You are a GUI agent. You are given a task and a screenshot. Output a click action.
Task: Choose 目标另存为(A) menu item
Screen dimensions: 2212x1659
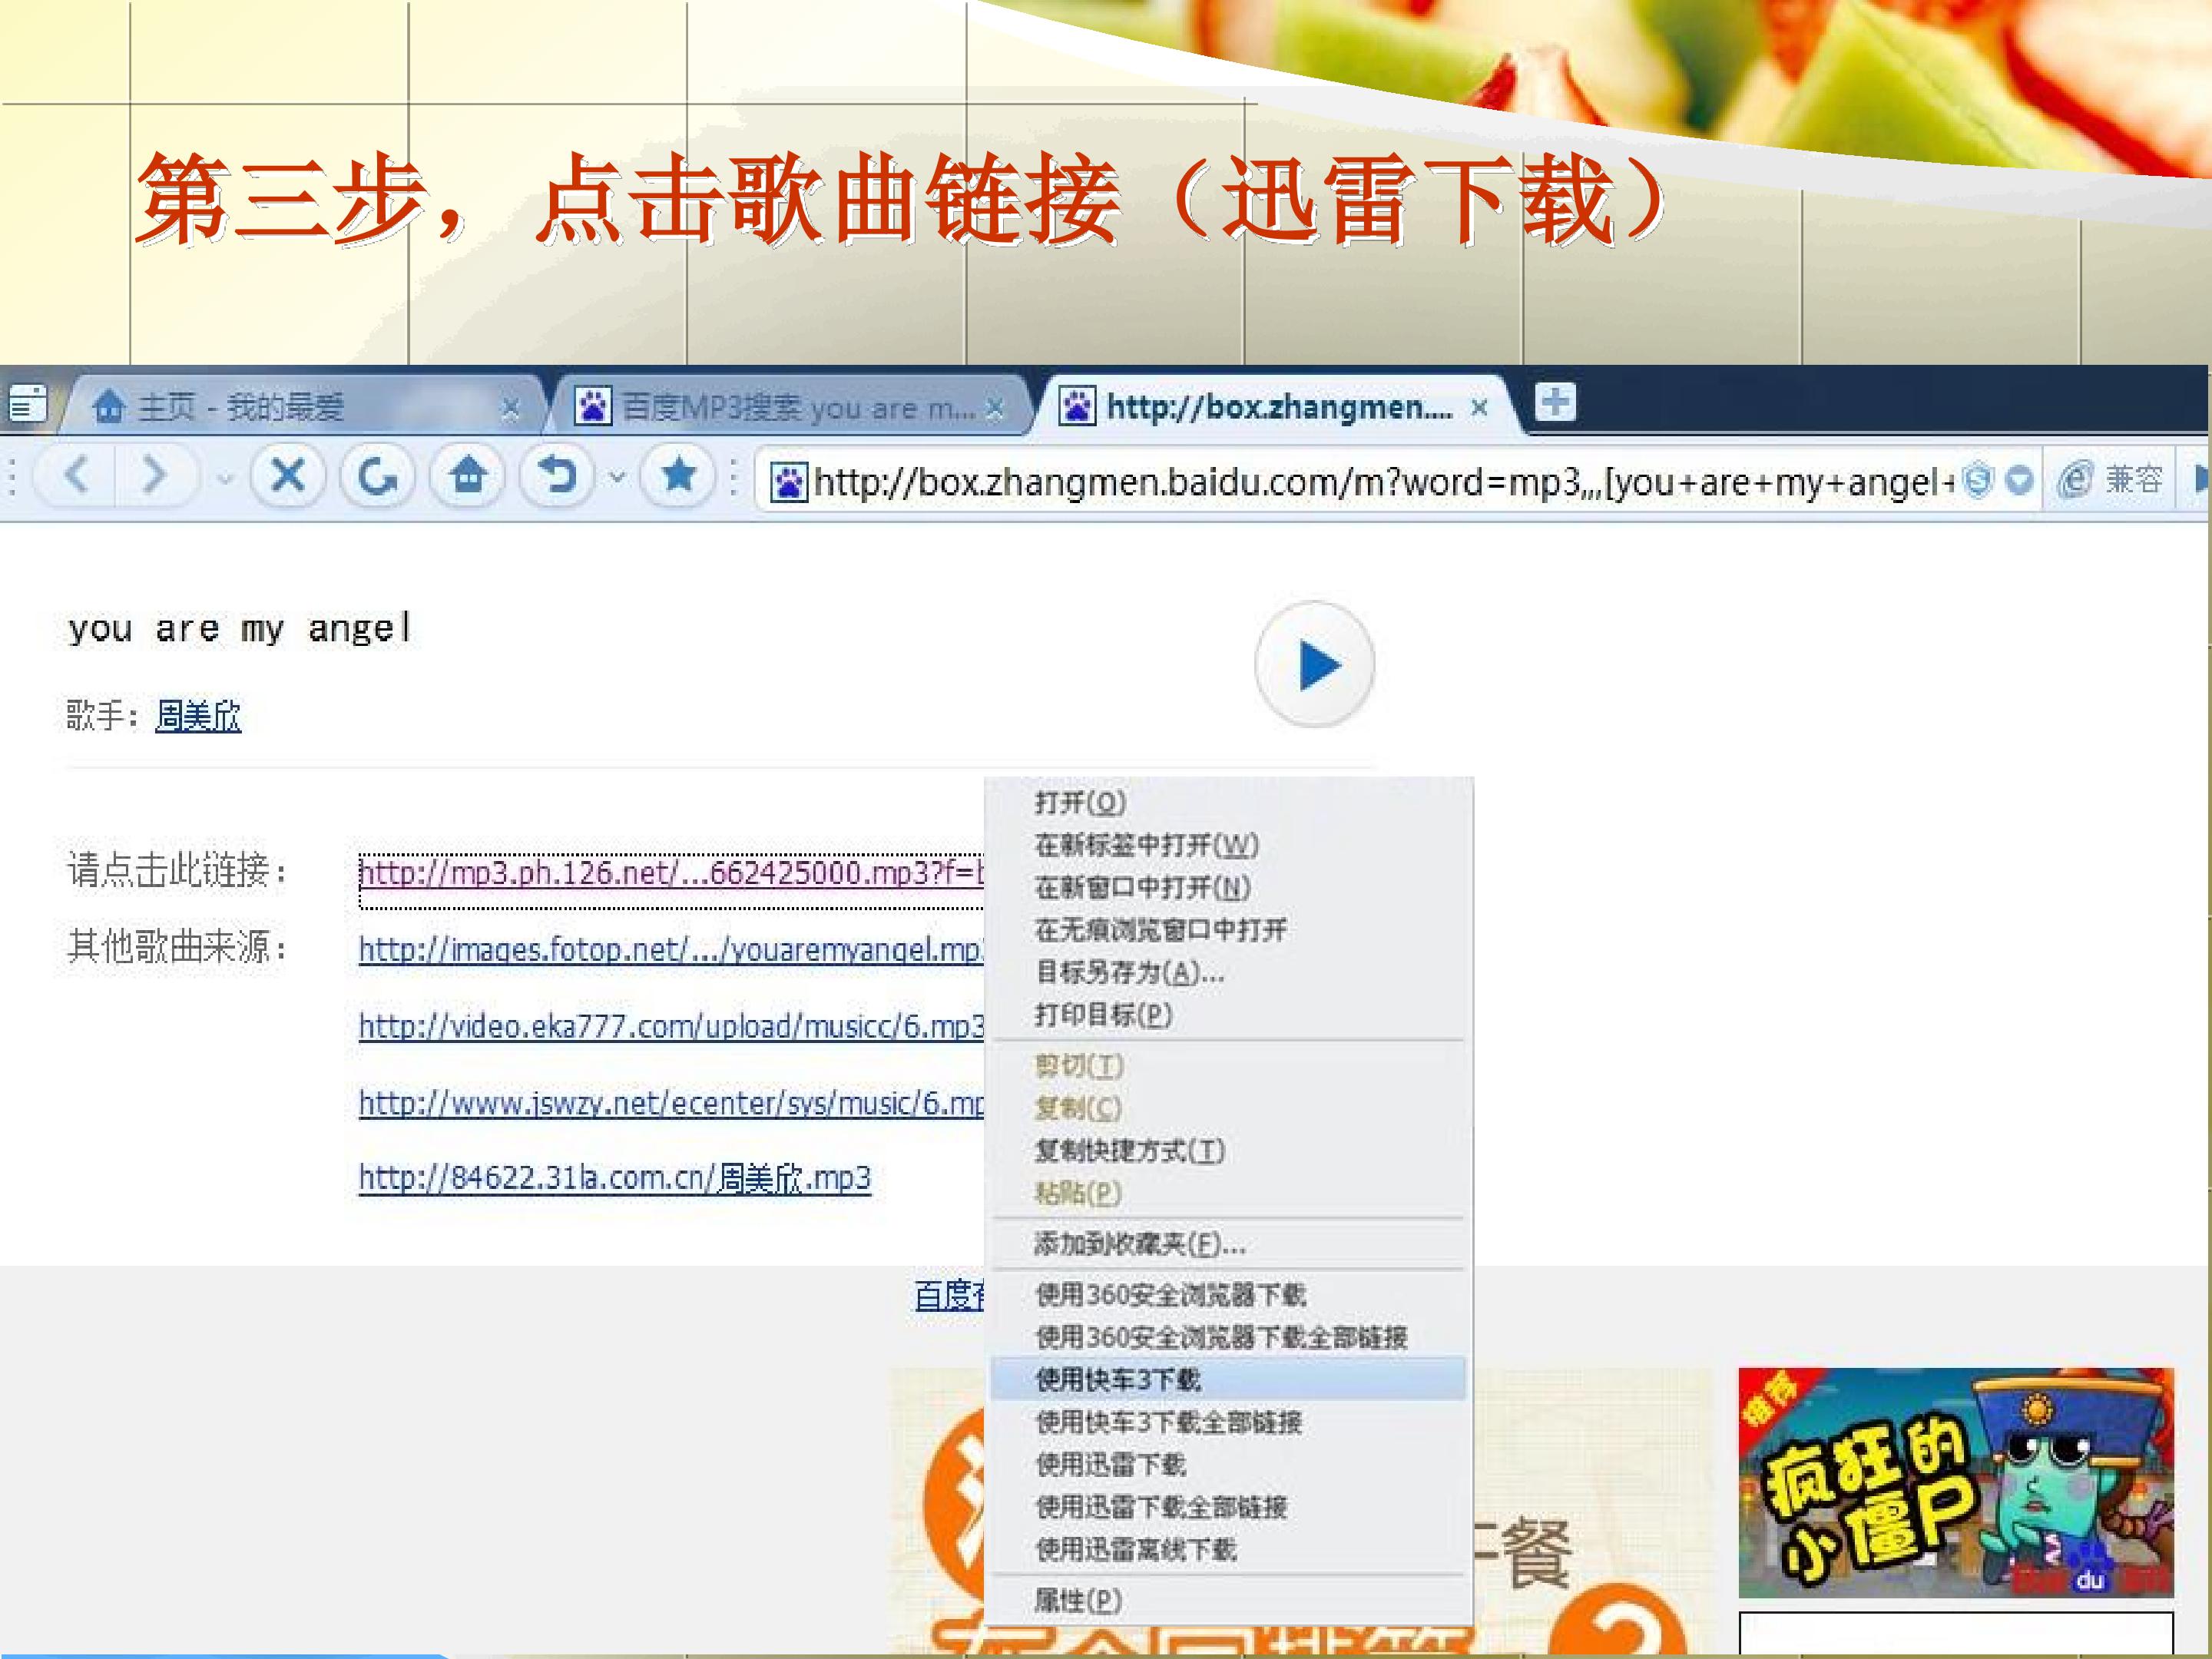(x=1229, y=972)
